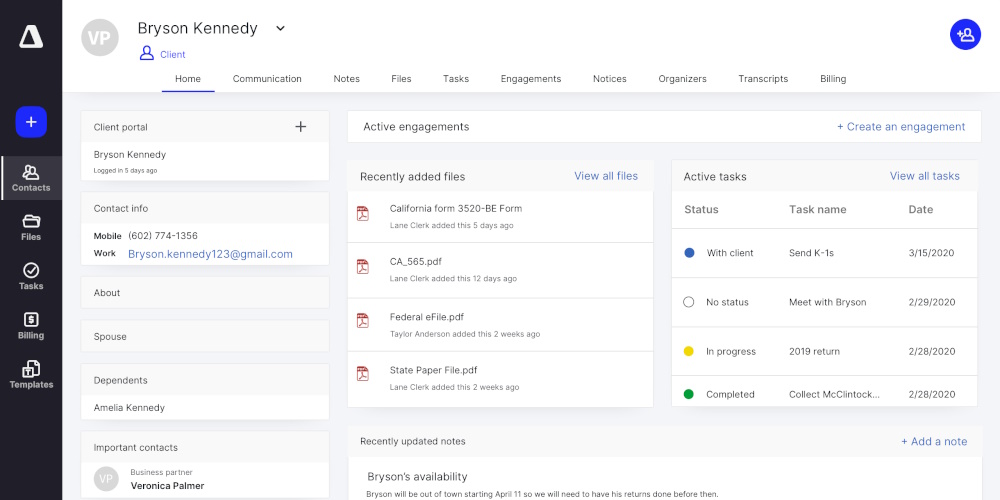Image resolution: width=1000 pixels, height=500 pixels.
Task: Open Contacts in the left sidebar
Action: tap(31, 178)
